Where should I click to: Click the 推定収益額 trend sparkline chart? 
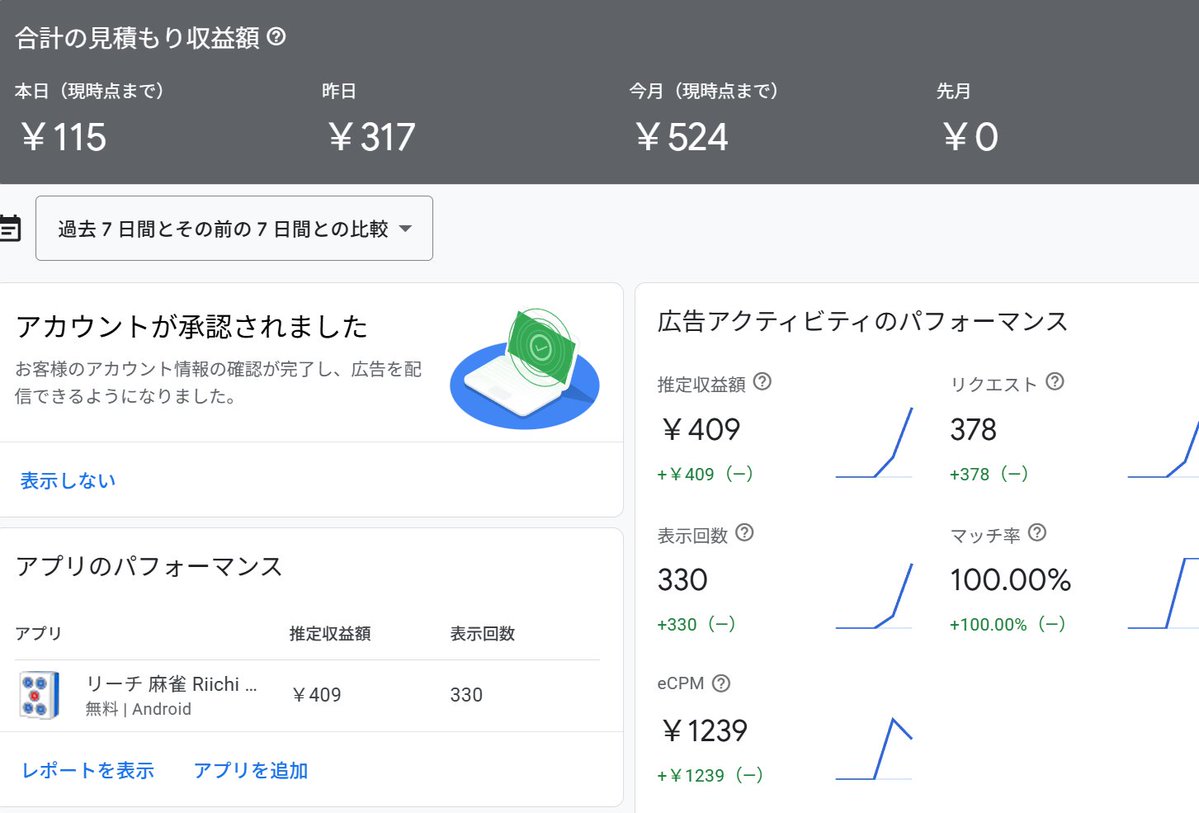point(874,443)
